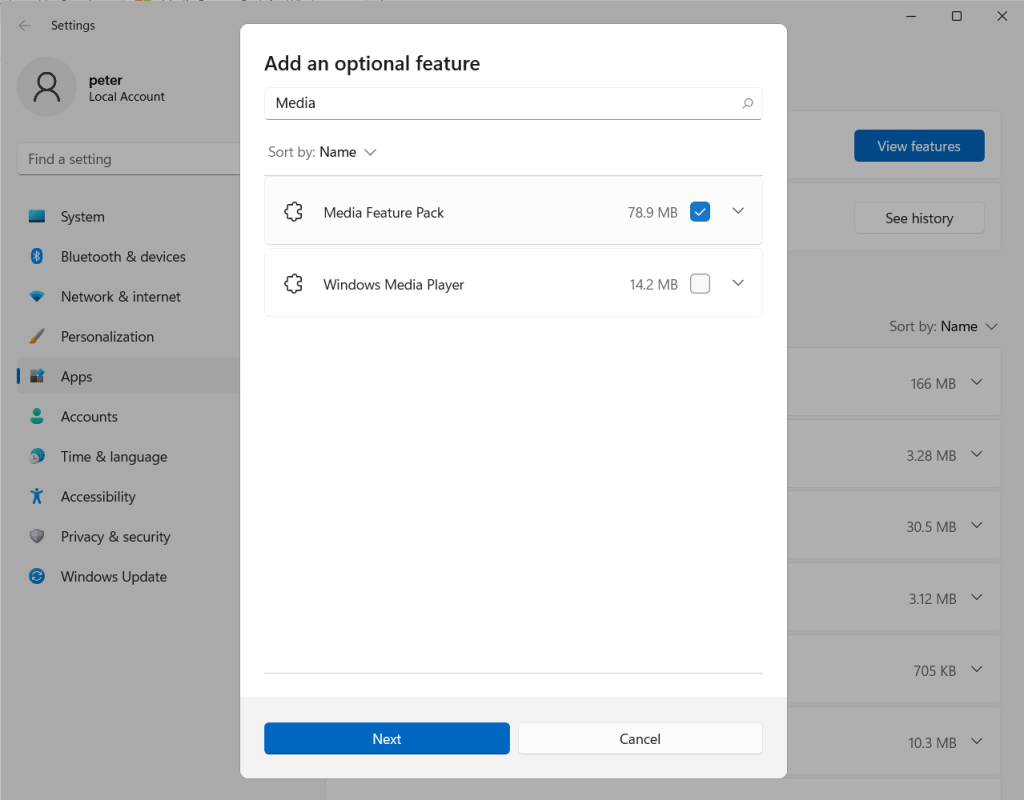Image resolution: width=1024 pixels, height=800 pixels.
Task: Click the search magnifier icon in dialog
Action: 747,103
